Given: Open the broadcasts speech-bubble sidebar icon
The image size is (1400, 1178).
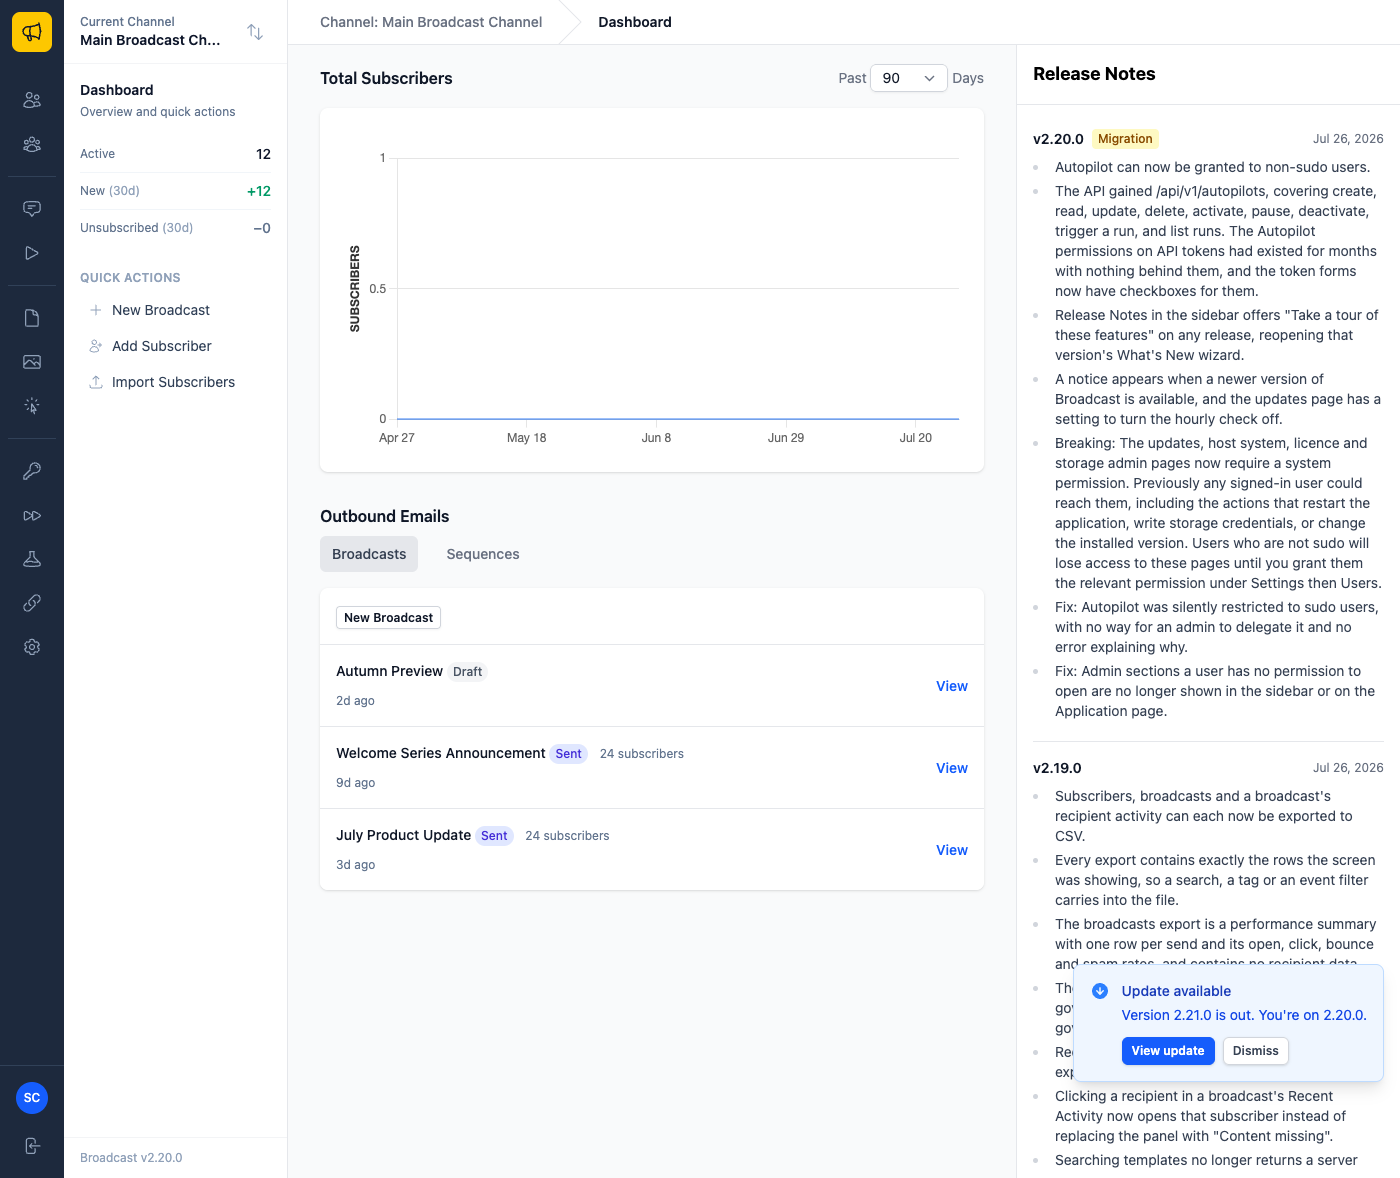Looking at the screenshot, I should (x=32, y=209).
